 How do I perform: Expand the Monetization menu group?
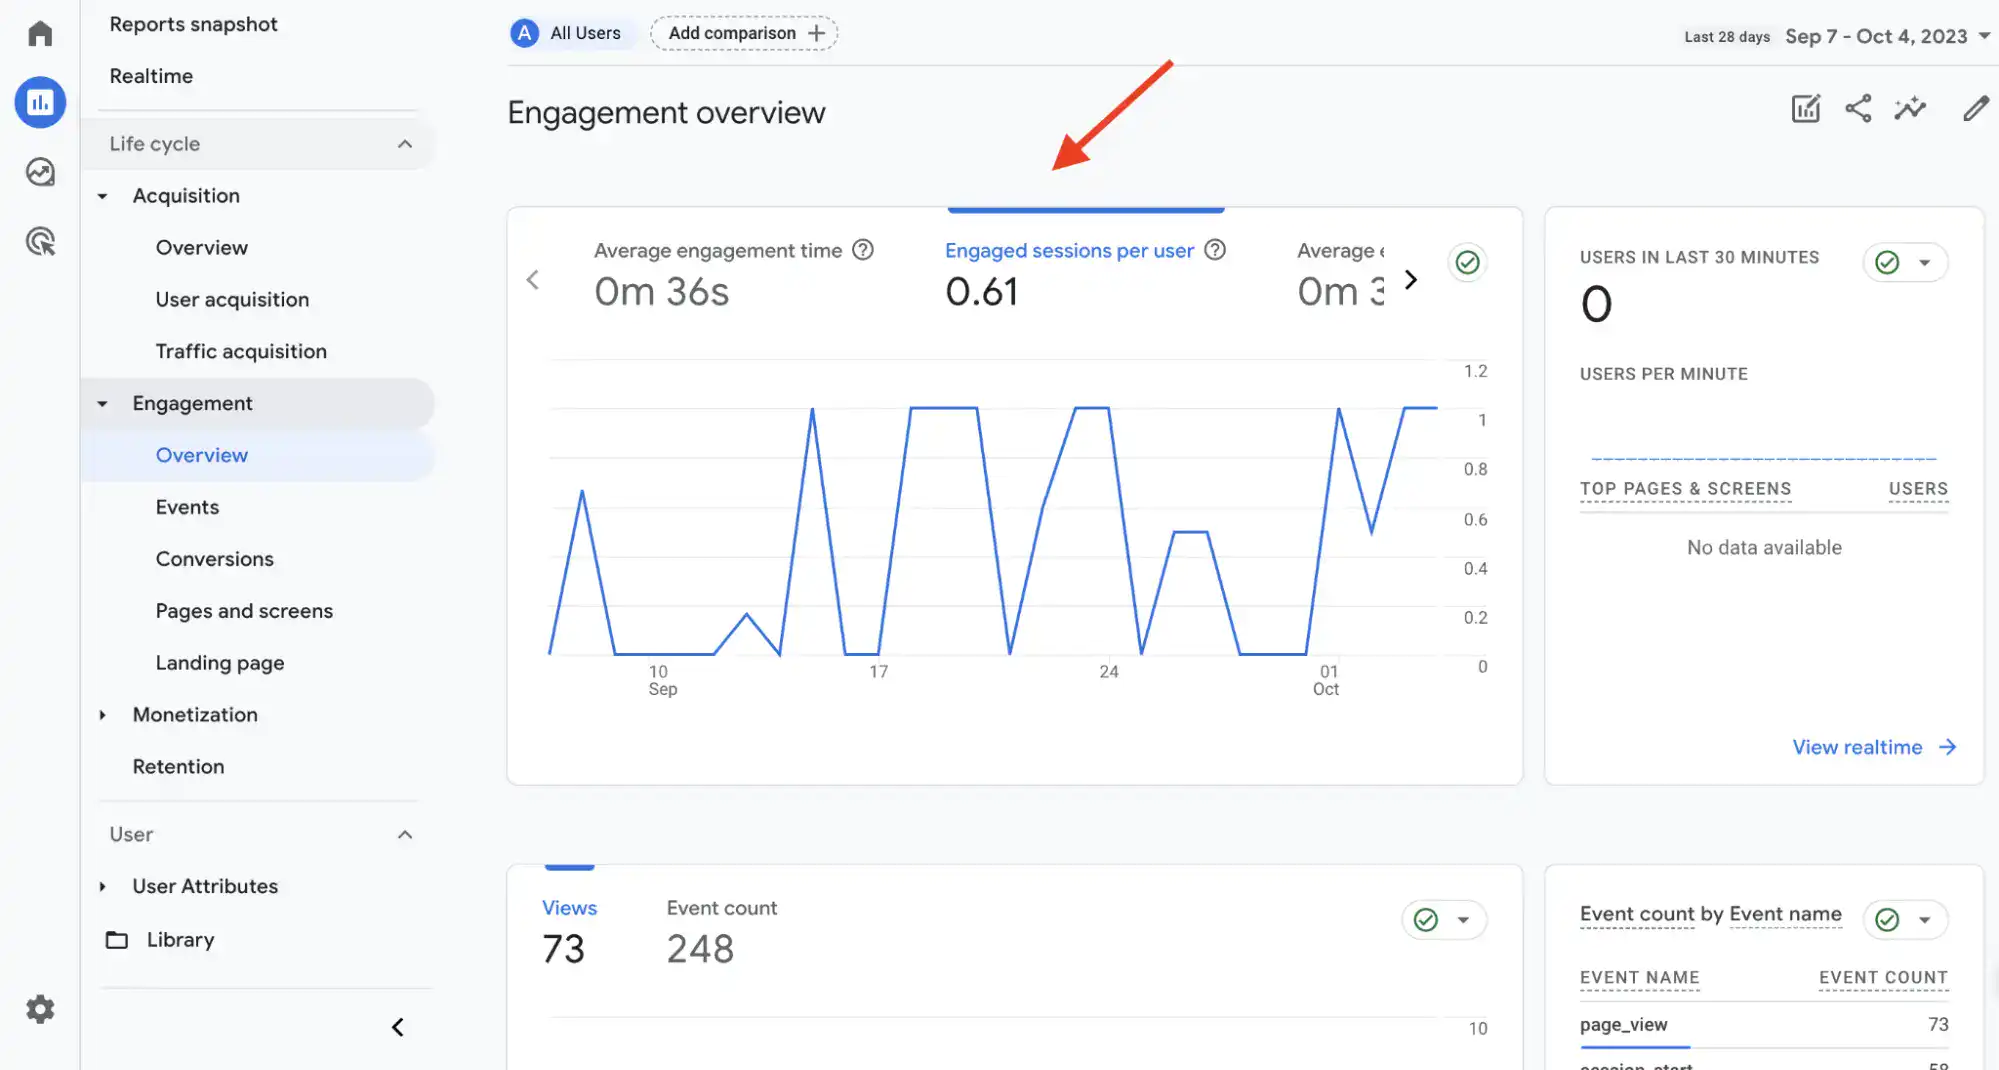[x=103, y=715]
